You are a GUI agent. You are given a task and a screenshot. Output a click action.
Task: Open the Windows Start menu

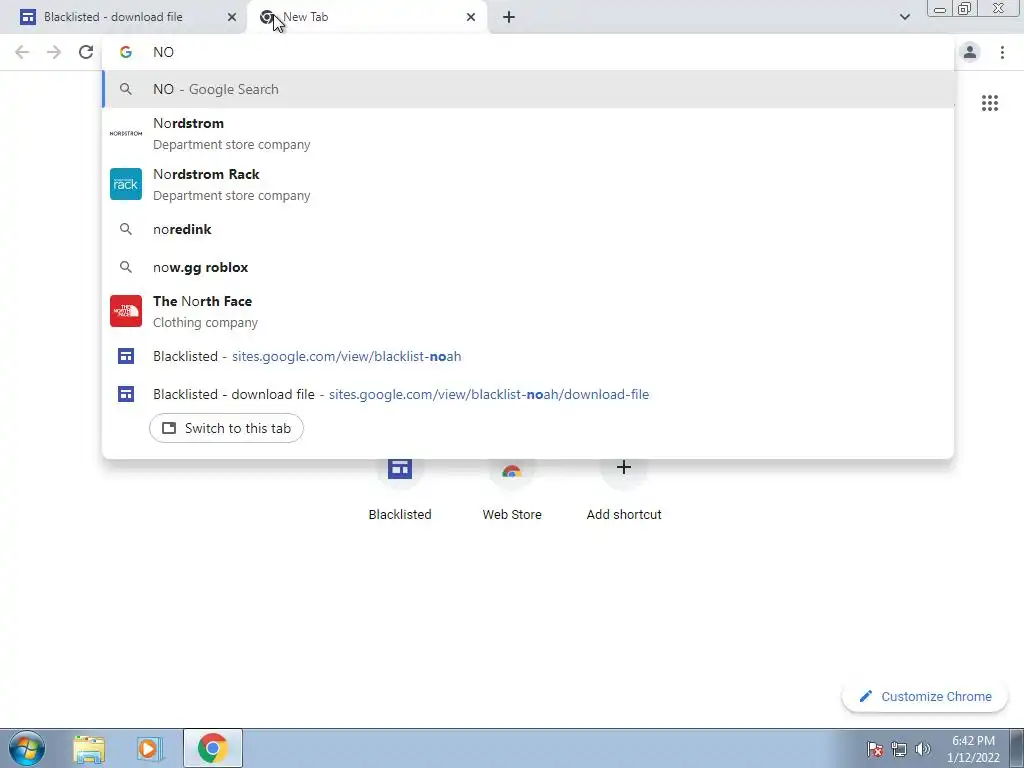(x=27, y=748)
